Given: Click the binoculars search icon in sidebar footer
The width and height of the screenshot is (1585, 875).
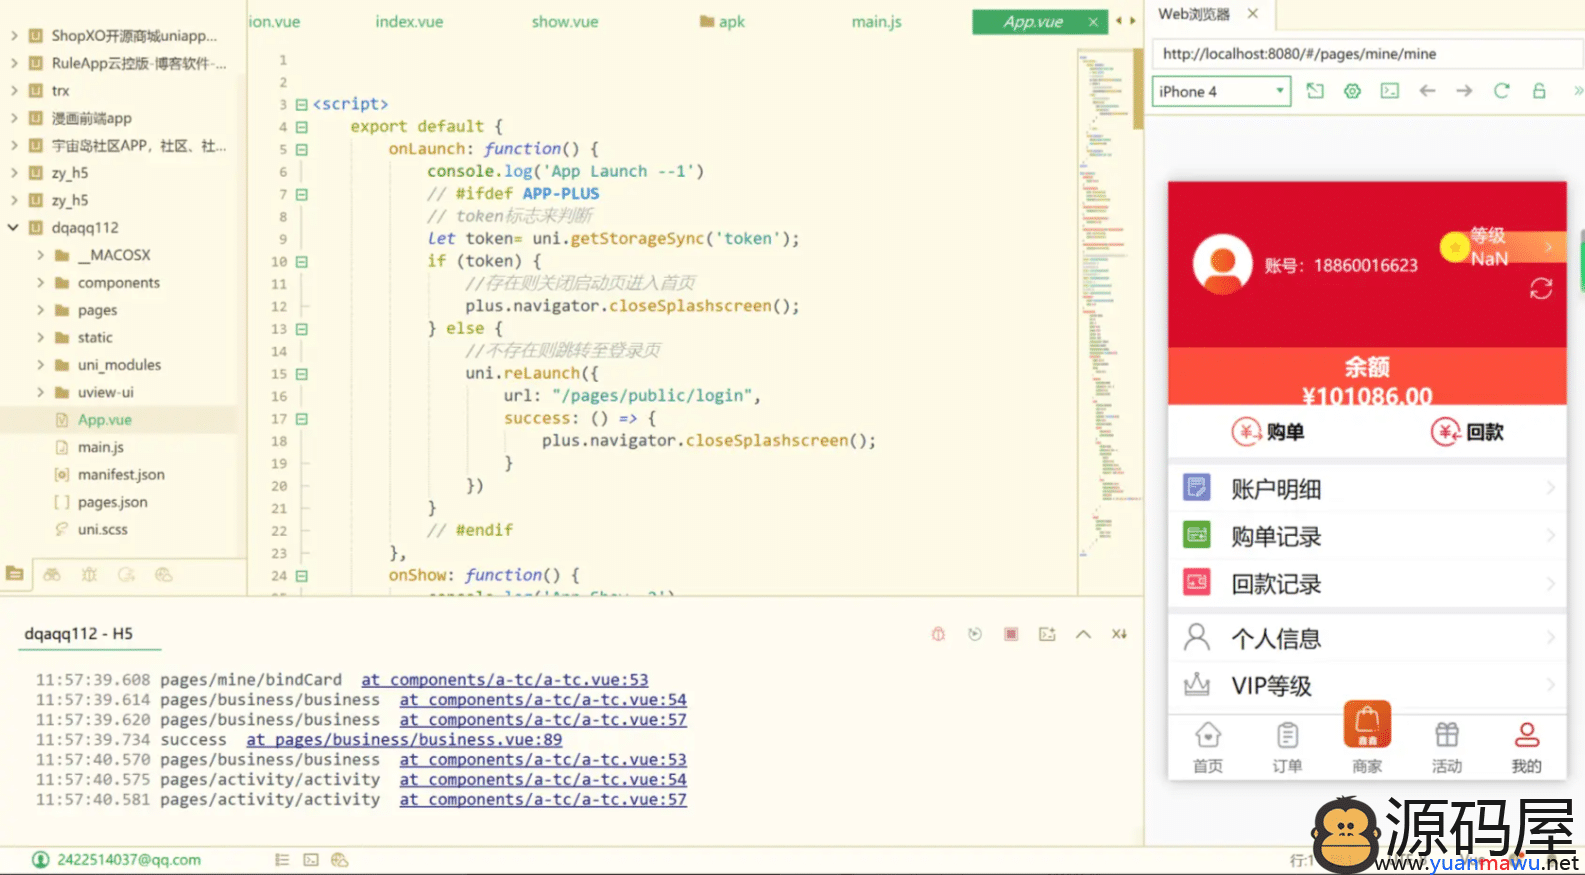Looking at the screenshot, I should point(52,574).
